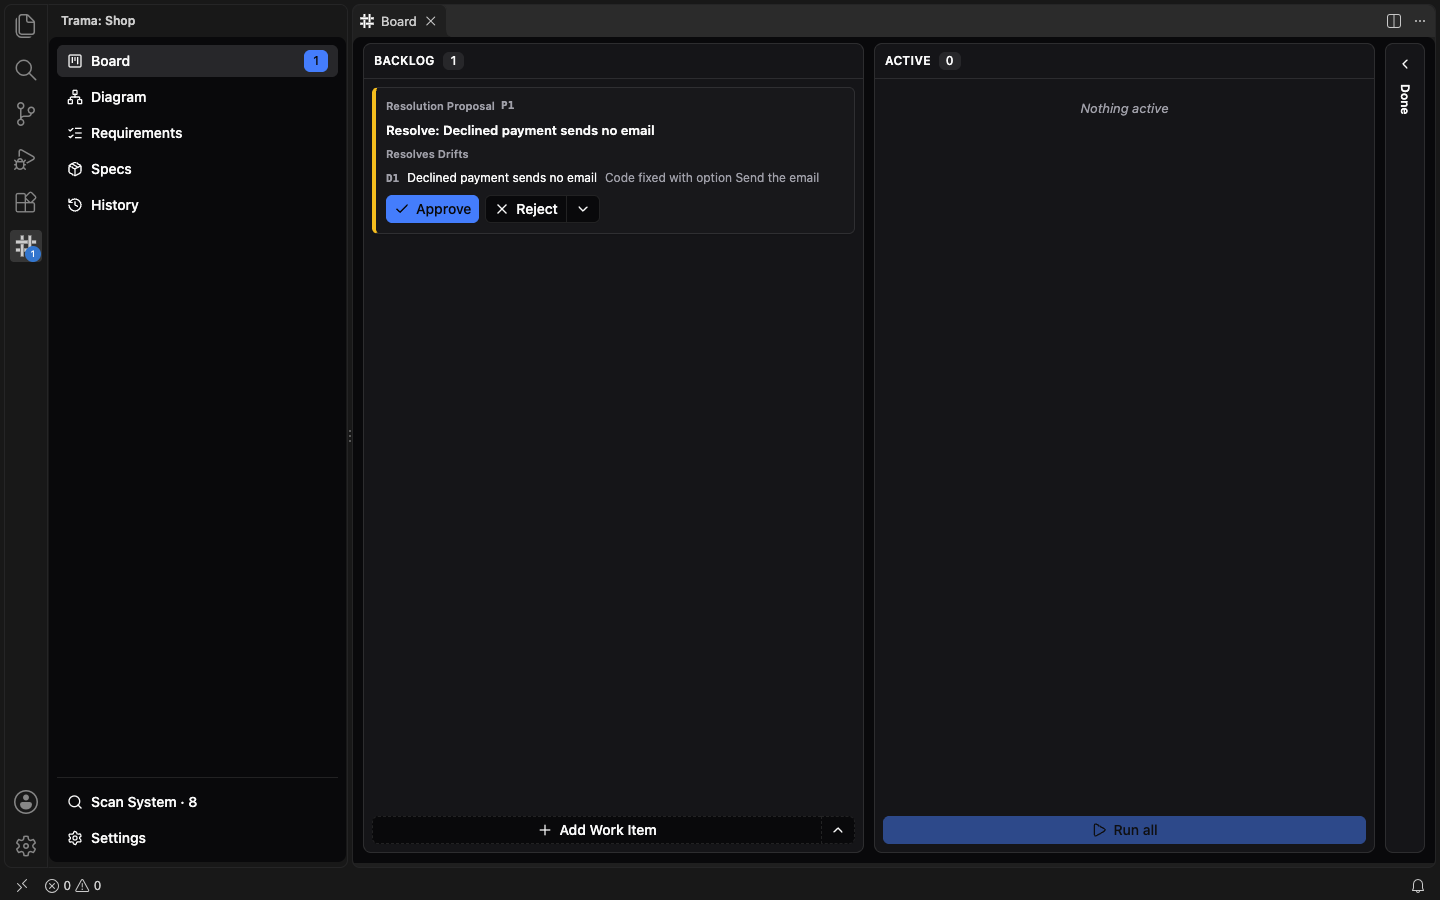Open the notifications bell
This screenshot has height=900, width=1440.
(1418, 886)
